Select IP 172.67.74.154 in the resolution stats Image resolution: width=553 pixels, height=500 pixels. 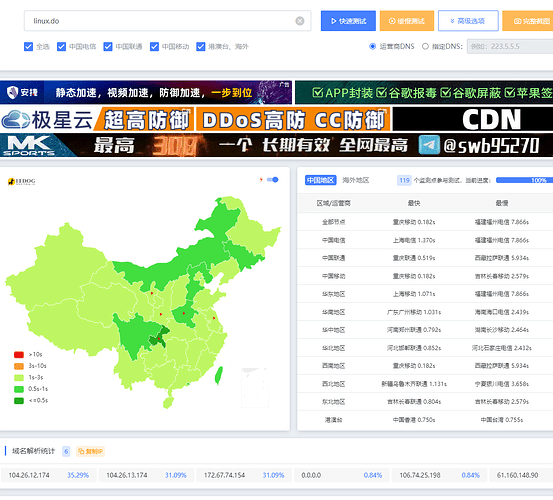[x=224, y=475]
